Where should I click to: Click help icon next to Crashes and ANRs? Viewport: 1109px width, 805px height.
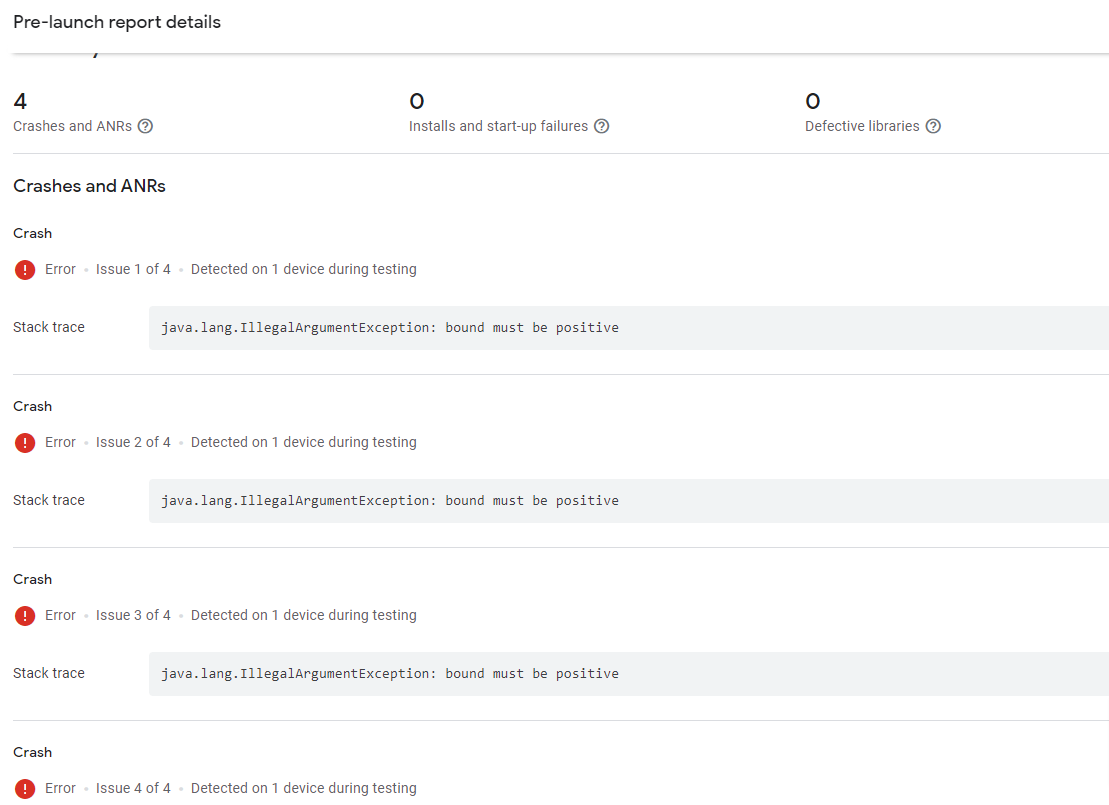(x=145, y=126)
